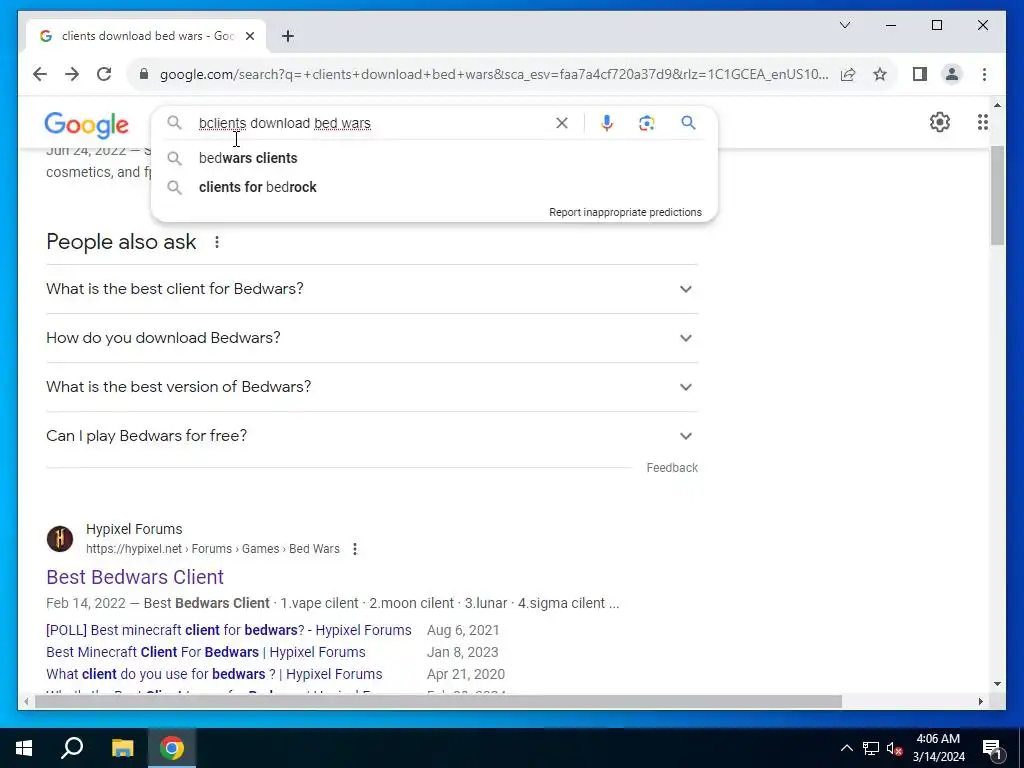This screenshot has width=1024, height=768.
Task: Click inside the search text field
Action: click(x=372, y=123)
